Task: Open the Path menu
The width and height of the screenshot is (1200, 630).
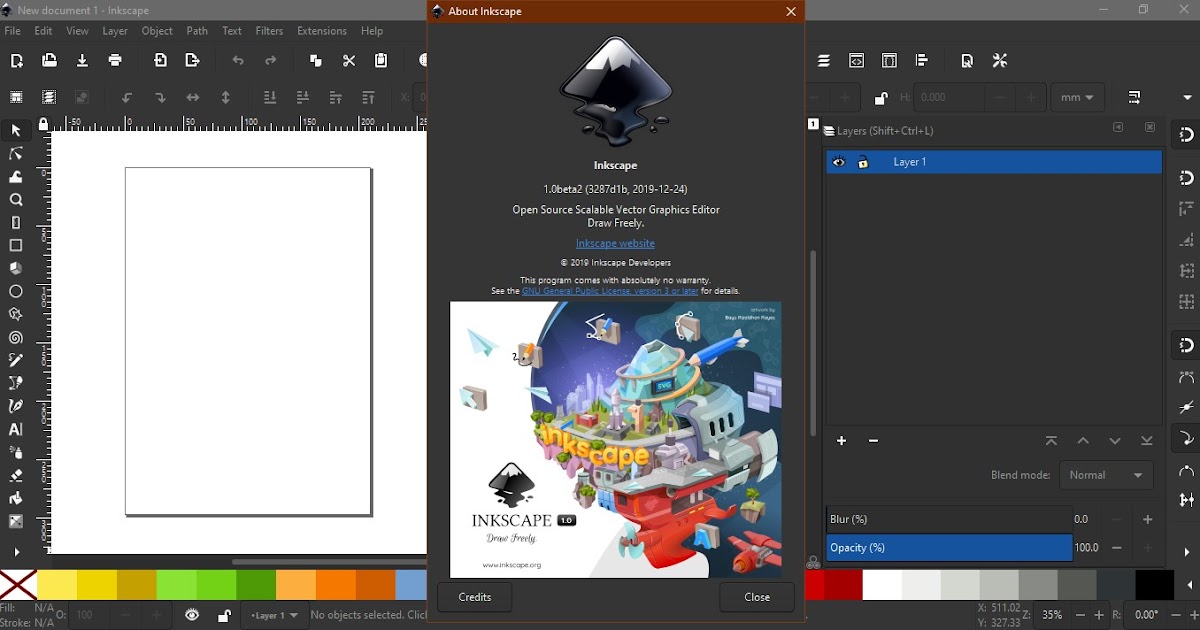Action: 197,31
